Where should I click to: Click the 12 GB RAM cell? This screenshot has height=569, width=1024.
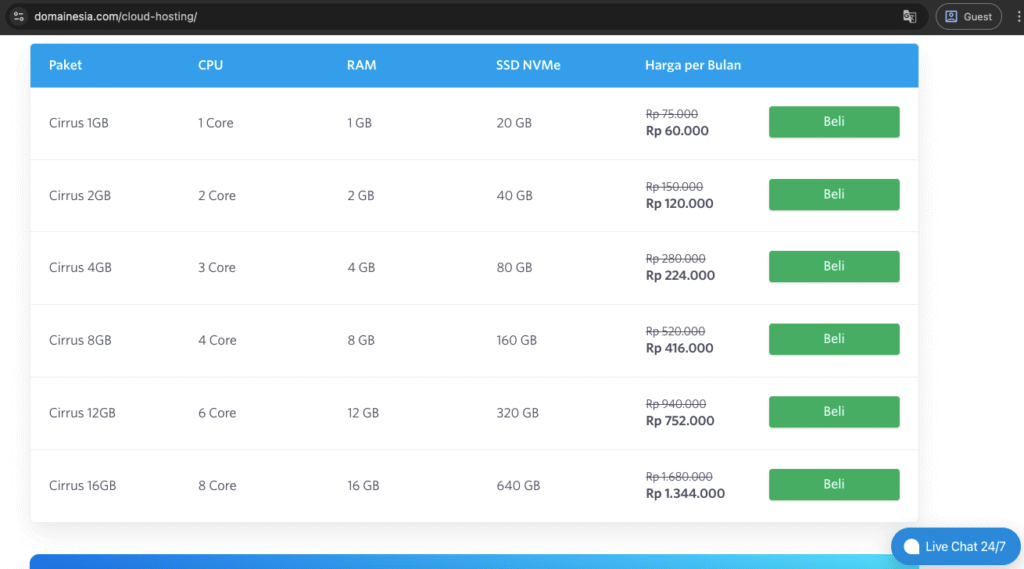coord(363,413)
